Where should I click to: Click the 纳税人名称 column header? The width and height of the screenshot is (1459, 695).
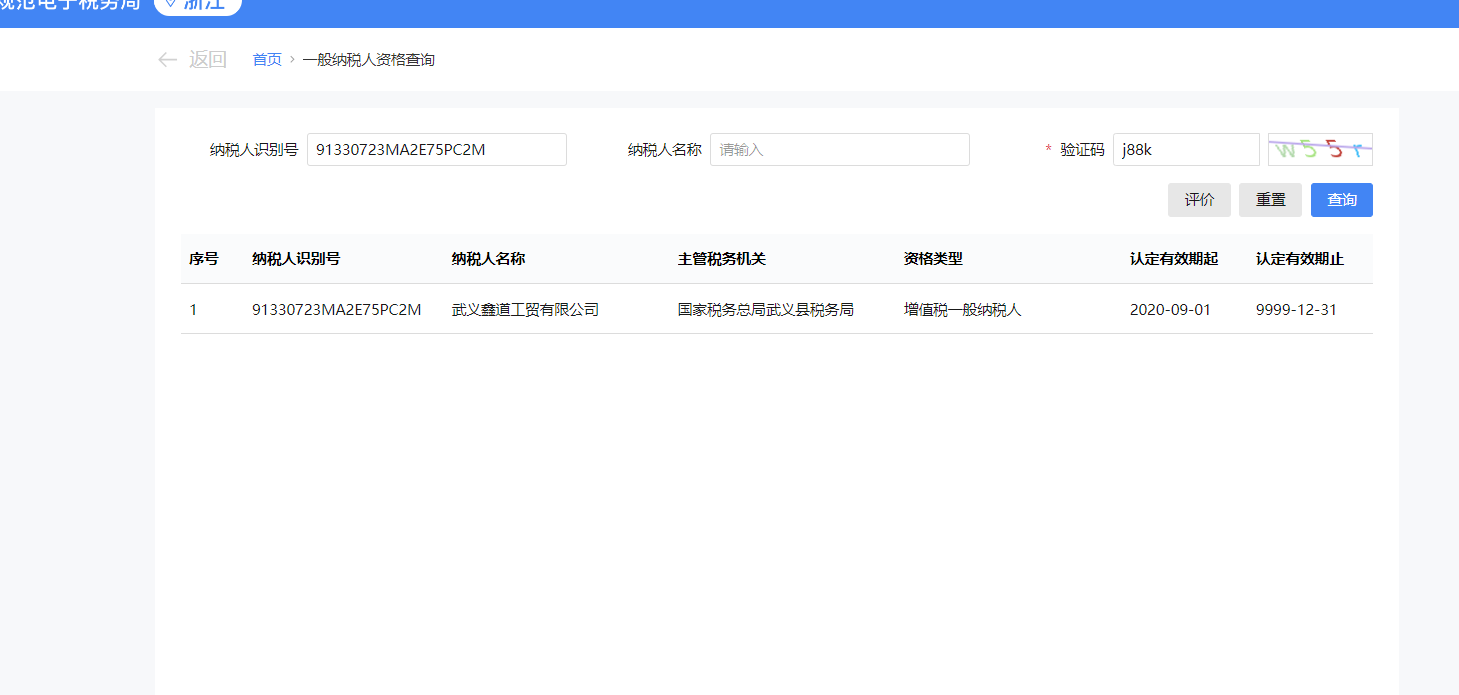click(488, 259)
